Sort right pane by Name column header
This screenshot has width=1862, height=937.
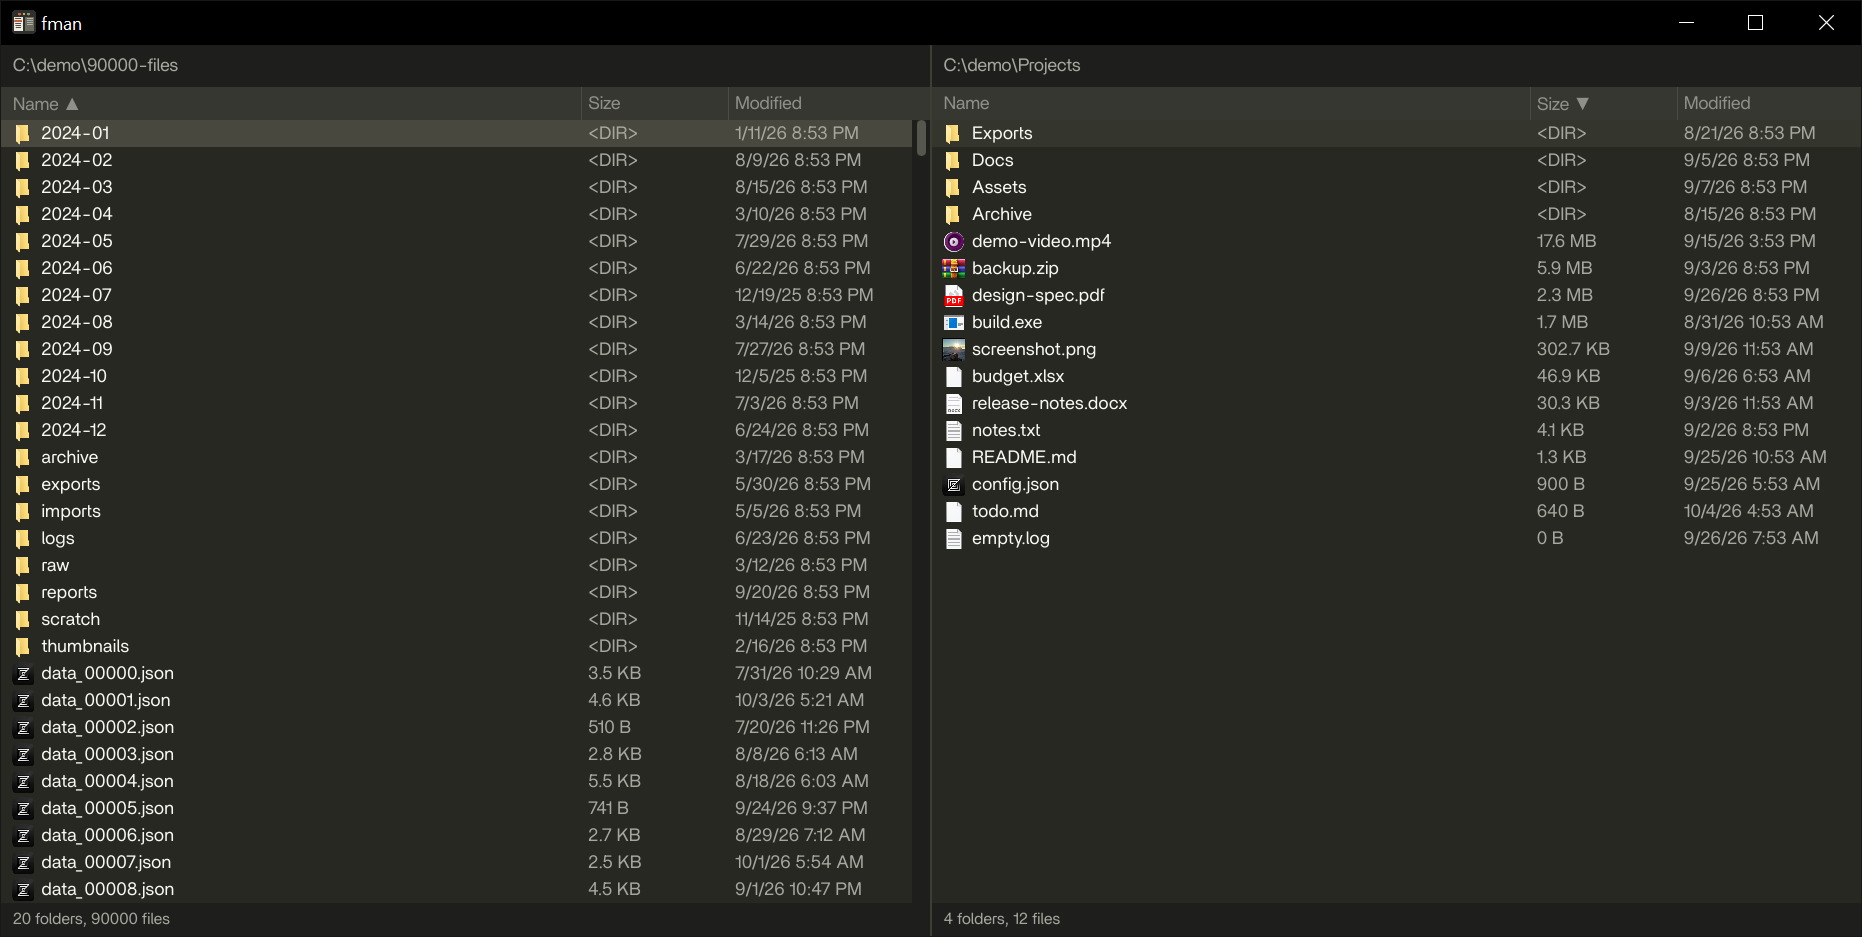(1231, 103)
